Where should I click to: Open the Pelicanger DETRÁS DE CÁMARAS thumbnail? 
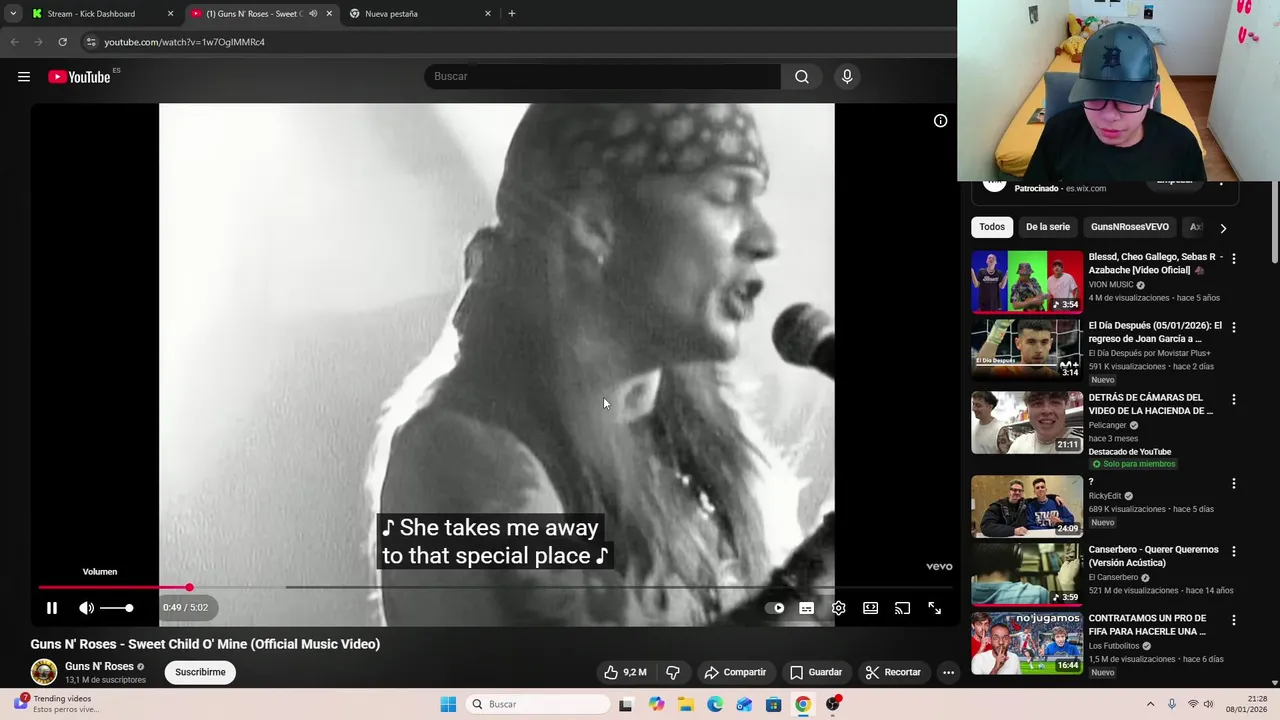click(x=1027, y=422)
